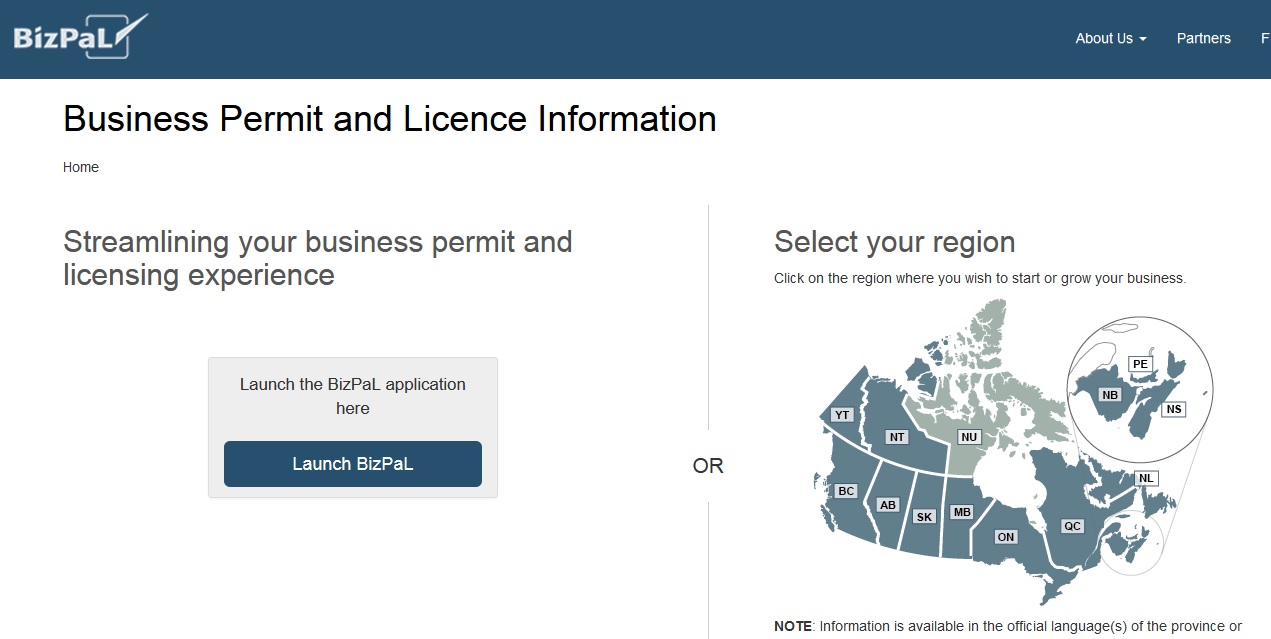Choose Newfoundland and Labrador (NL) label
1271x639 pixels.
1146,479
